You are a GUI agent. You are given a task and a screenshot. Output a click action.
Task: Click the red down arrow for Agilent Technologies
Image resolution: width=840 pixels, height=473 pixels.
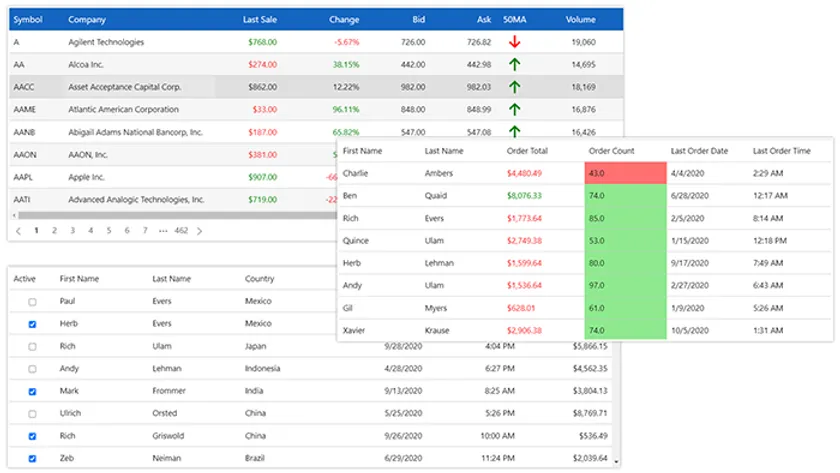[515, 42]
